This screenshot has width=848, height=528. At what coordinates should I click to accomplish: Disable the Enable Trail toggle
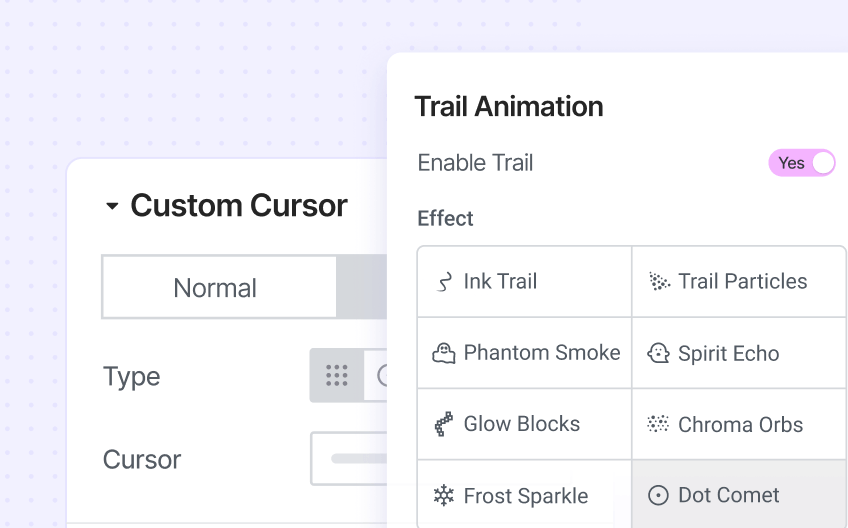(801, 163)
